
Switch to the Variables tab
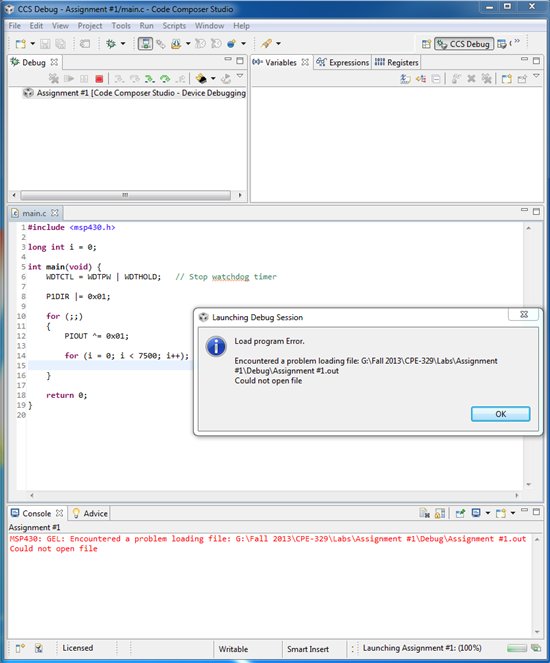coord(281,63)
